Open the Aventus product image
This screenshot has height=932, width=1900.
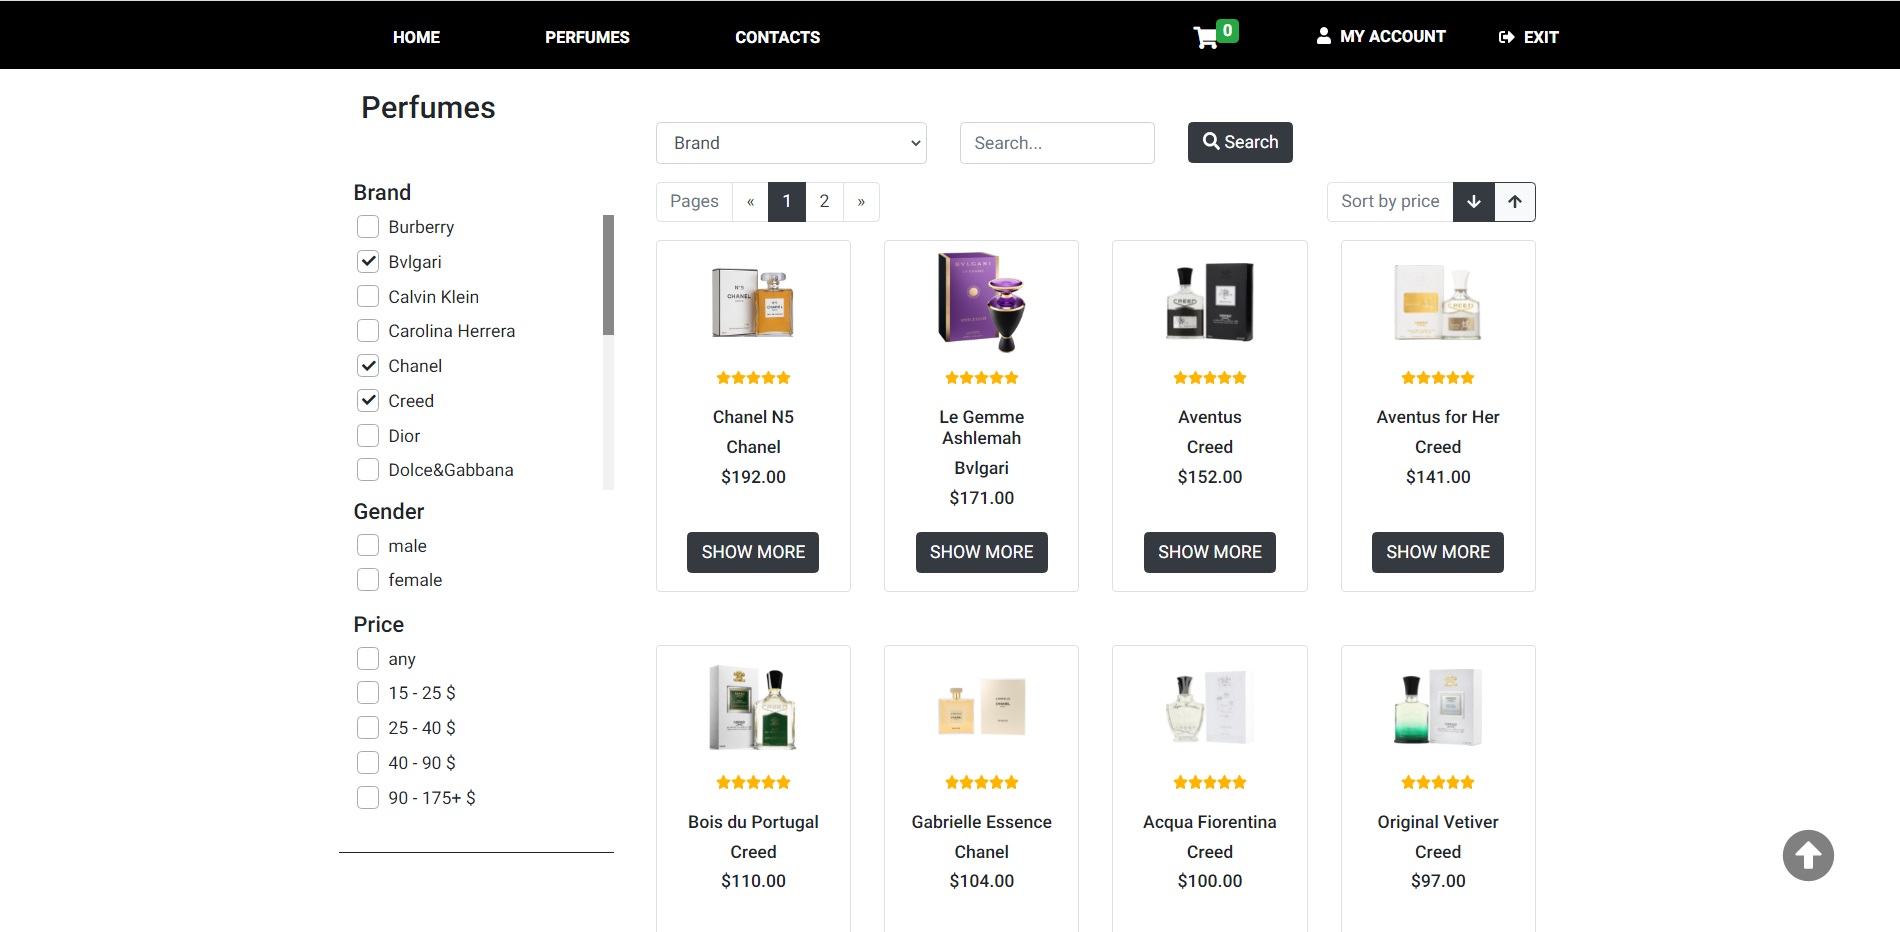(x=1210, y=302)
